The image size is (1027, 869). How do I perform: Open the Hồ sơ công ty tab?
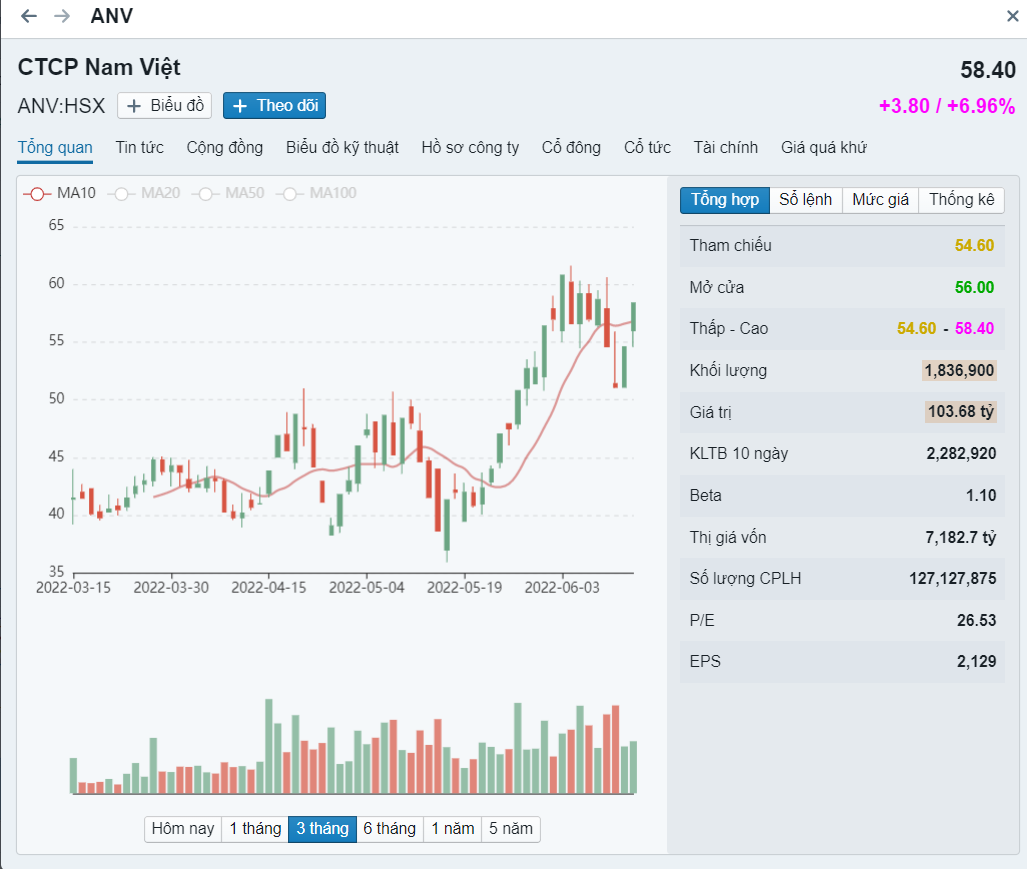[470, 147]
